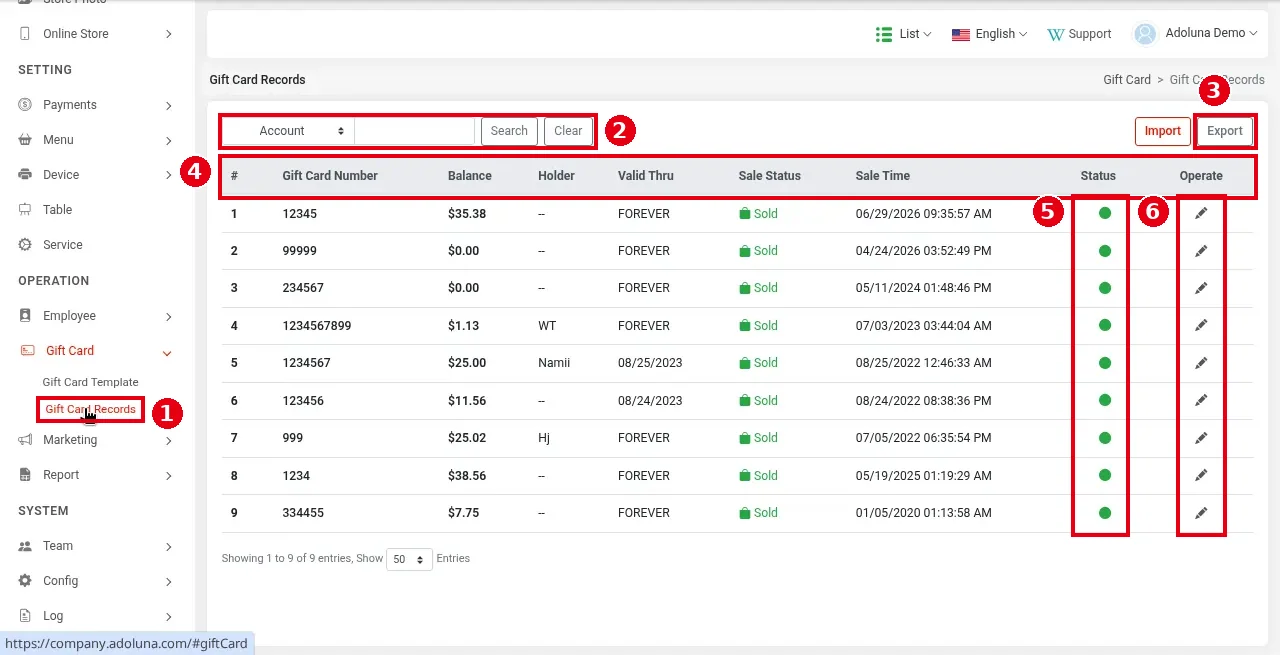Toggle status dot for card 234567
The image size is (1280, 655).
[x=1105, y=288]
